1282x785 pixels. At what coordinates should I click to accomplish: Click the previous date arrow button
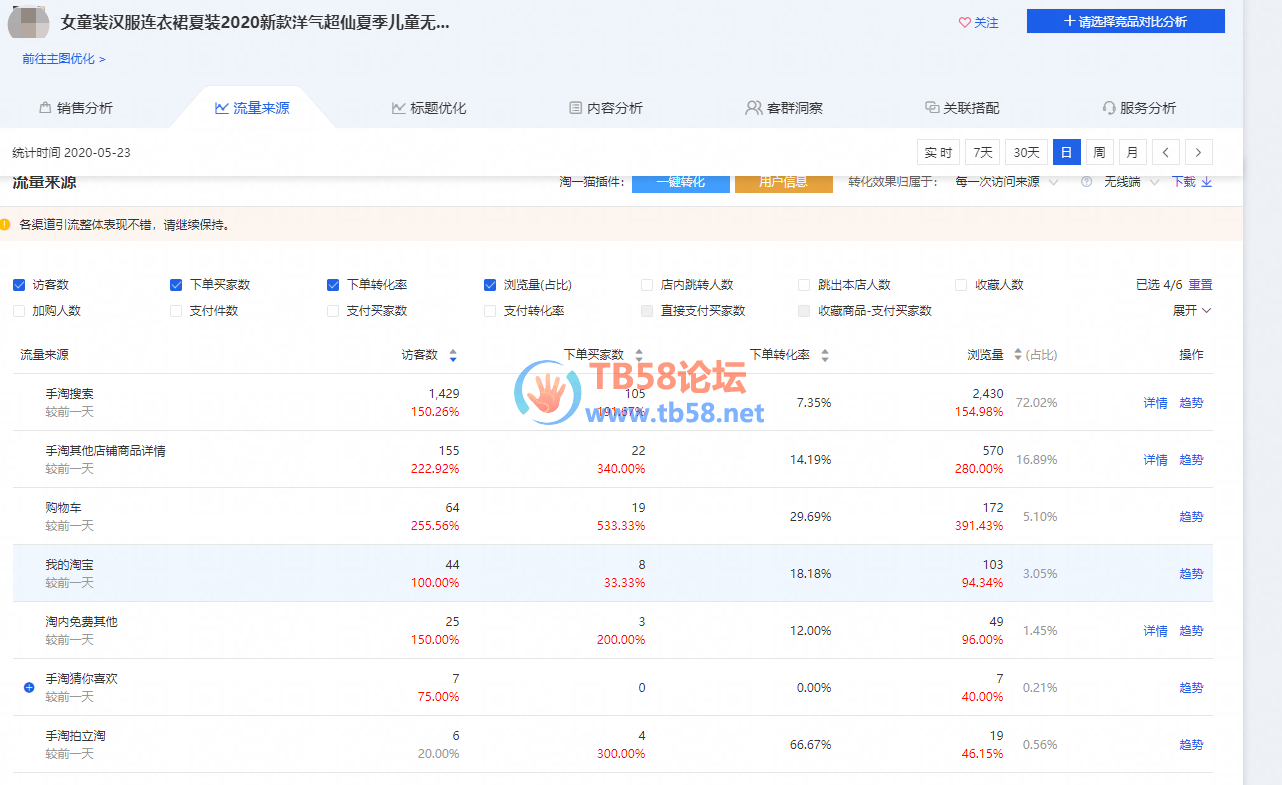pos(1166,152)
